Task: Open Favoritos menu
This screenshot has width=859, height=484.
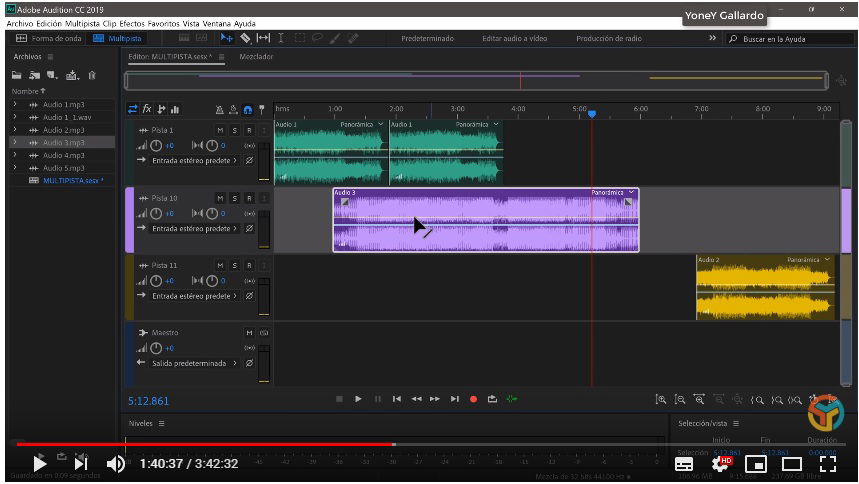Action: pyautogui.click(x=163, y=24)
